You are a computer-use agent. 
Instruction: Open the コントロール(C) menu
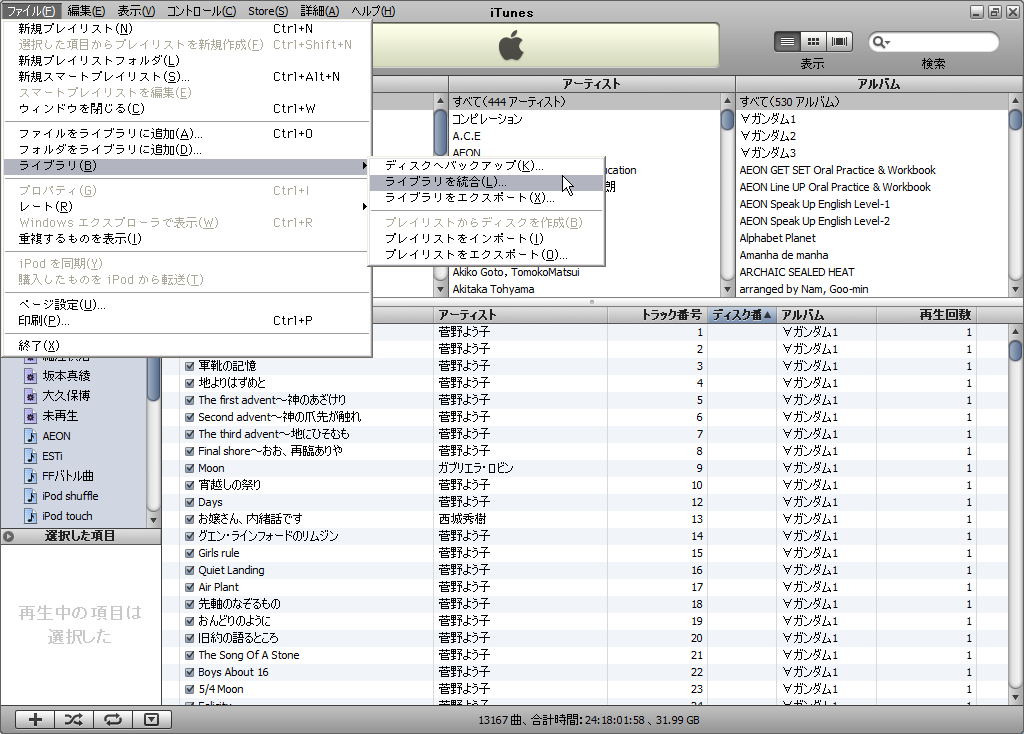201,11
